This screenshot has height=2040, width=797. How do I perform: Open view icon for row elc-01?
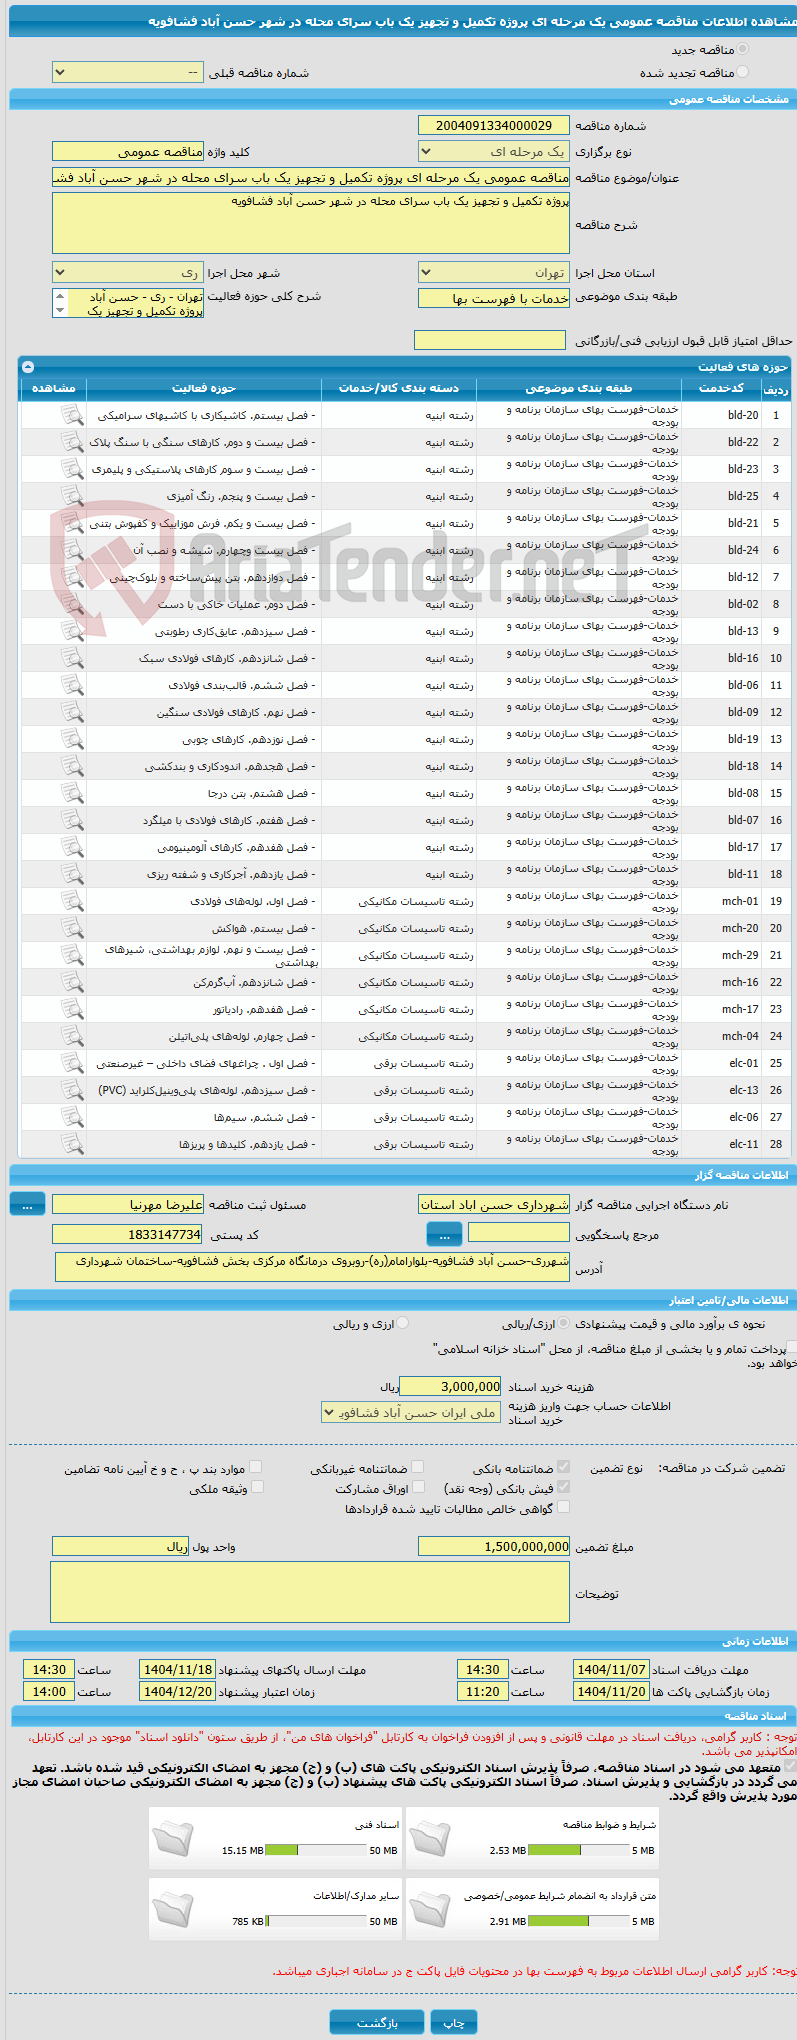[72, 1063]
